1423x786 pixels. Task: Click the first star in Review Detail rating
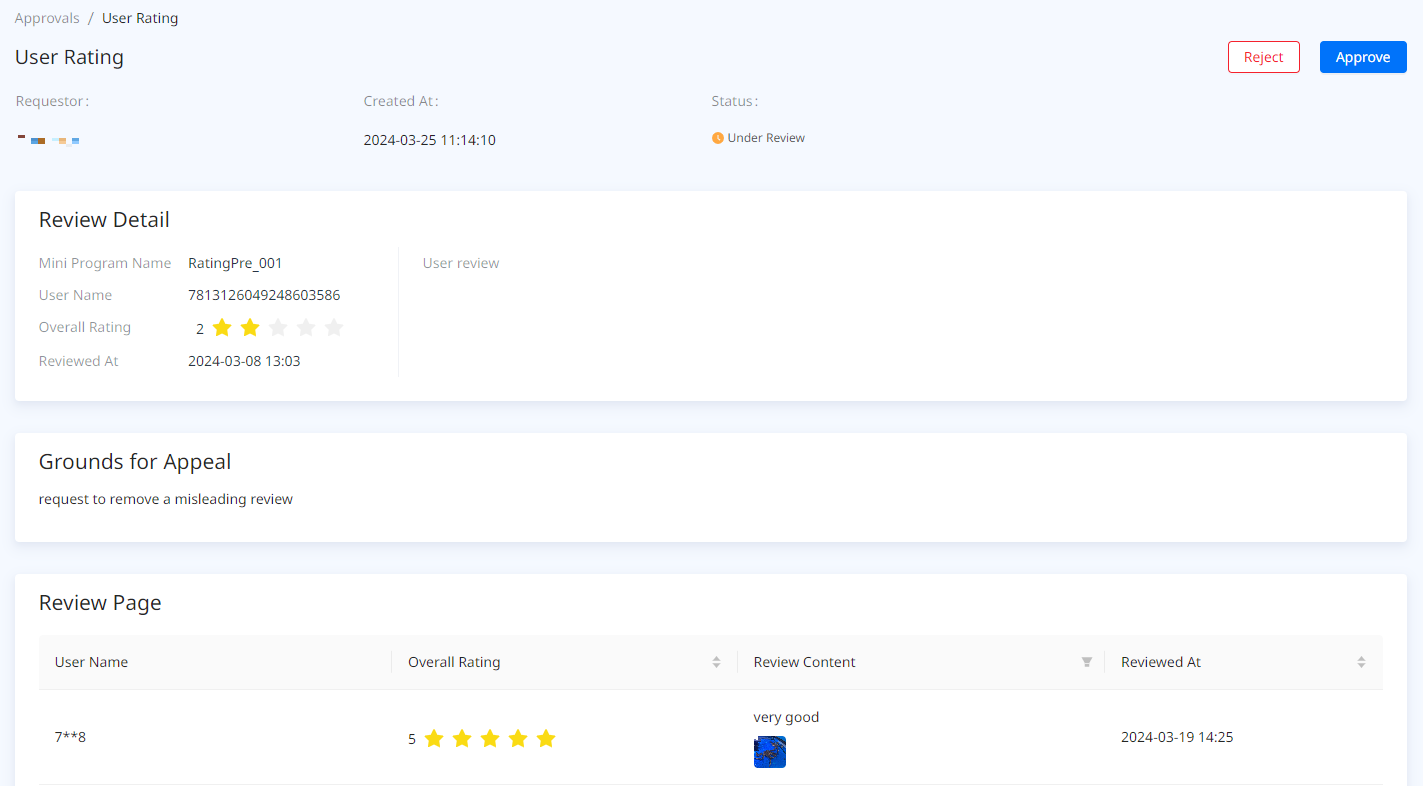(x=222, y=328)
